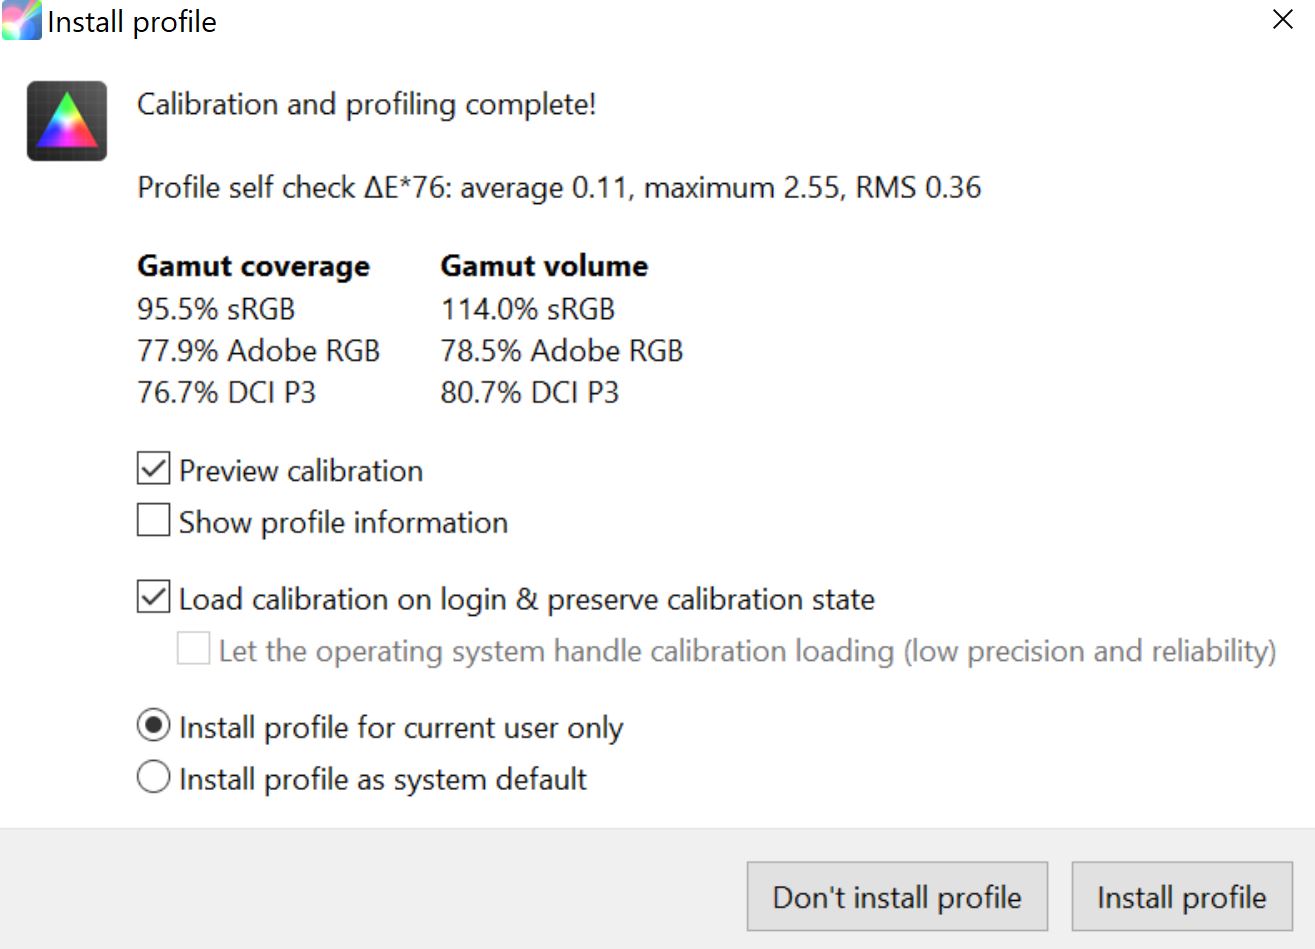The width and height of the screenshot is (1315, 949).
Task: Click the Gamut coverage heading
Action: [x=253, y=266]
